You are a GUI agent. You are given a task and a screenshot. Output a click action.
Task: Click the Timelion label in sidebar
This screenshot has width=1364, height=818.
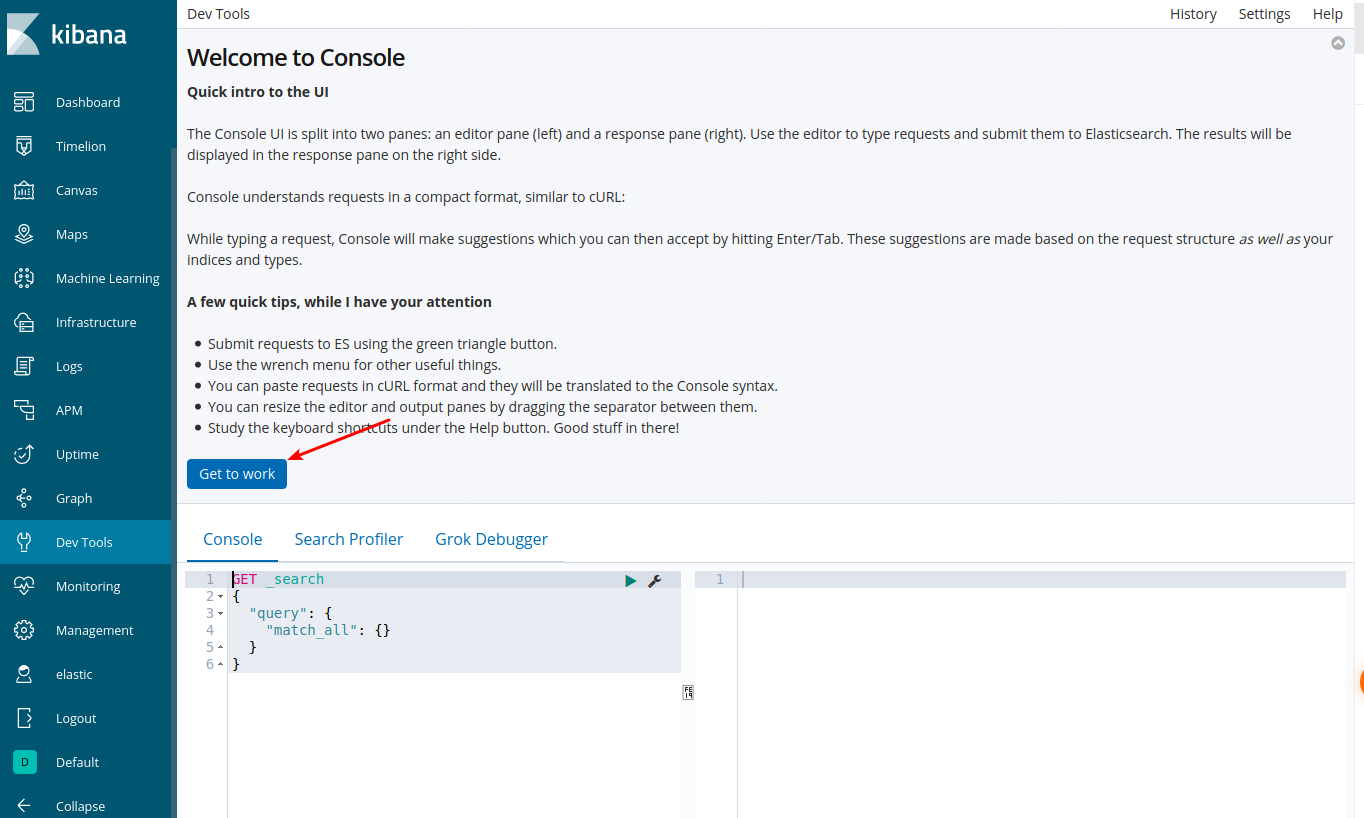(81, 146)
